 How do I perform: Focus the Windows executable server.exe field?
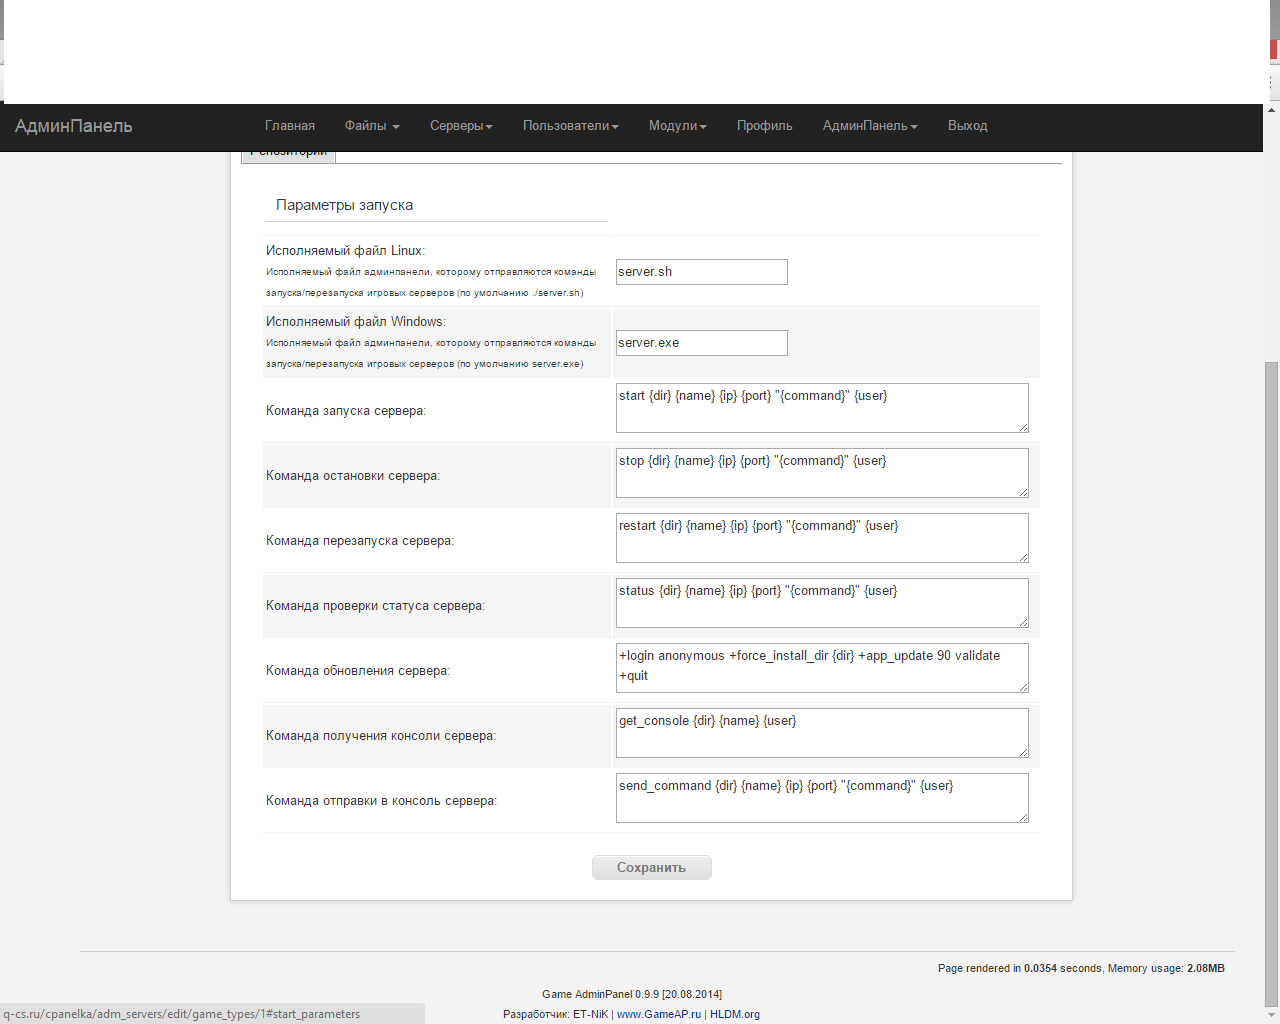tap(701, 343)
